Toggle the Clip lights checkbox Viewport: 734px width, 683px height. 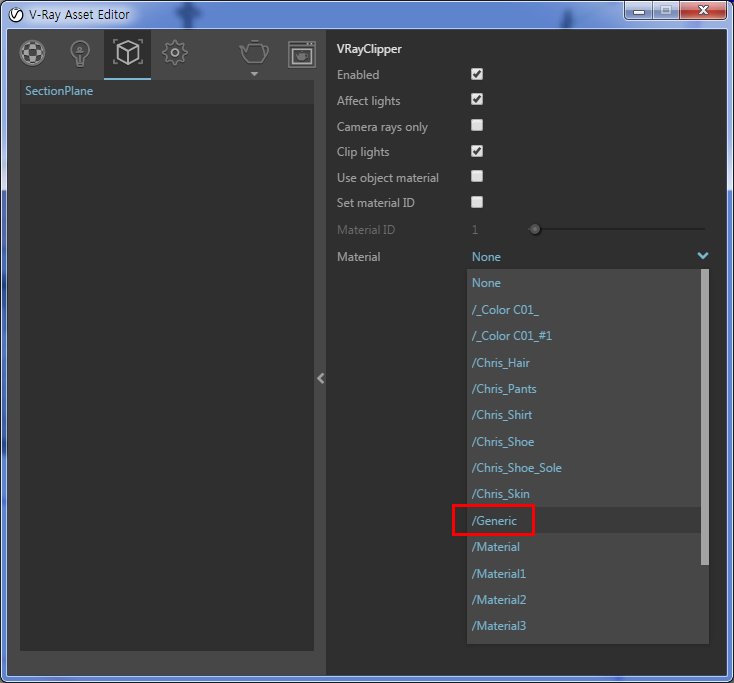[x=477, y=151]
